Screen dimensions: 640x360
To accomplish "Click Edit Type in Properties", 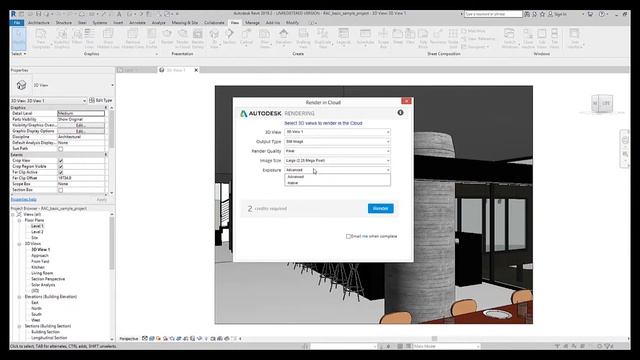I will [101, 100].
